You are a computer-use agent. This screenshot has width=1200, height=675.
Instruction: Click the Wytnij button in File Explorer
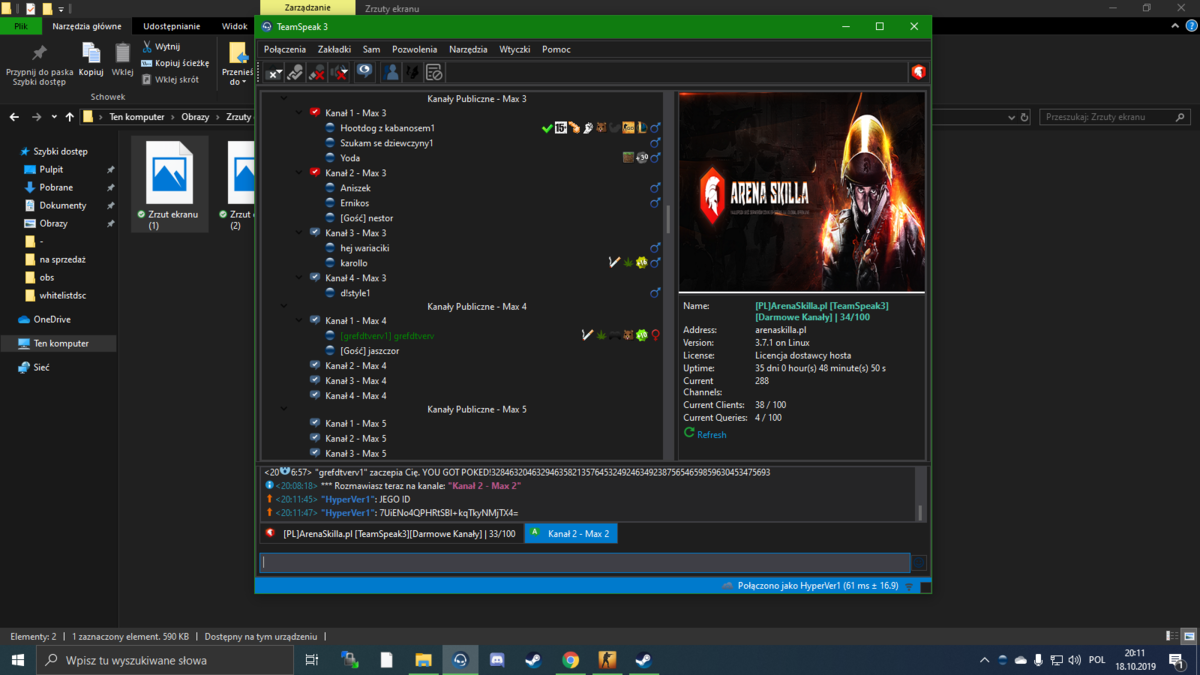pyautogui.click(x=161, y=46)
